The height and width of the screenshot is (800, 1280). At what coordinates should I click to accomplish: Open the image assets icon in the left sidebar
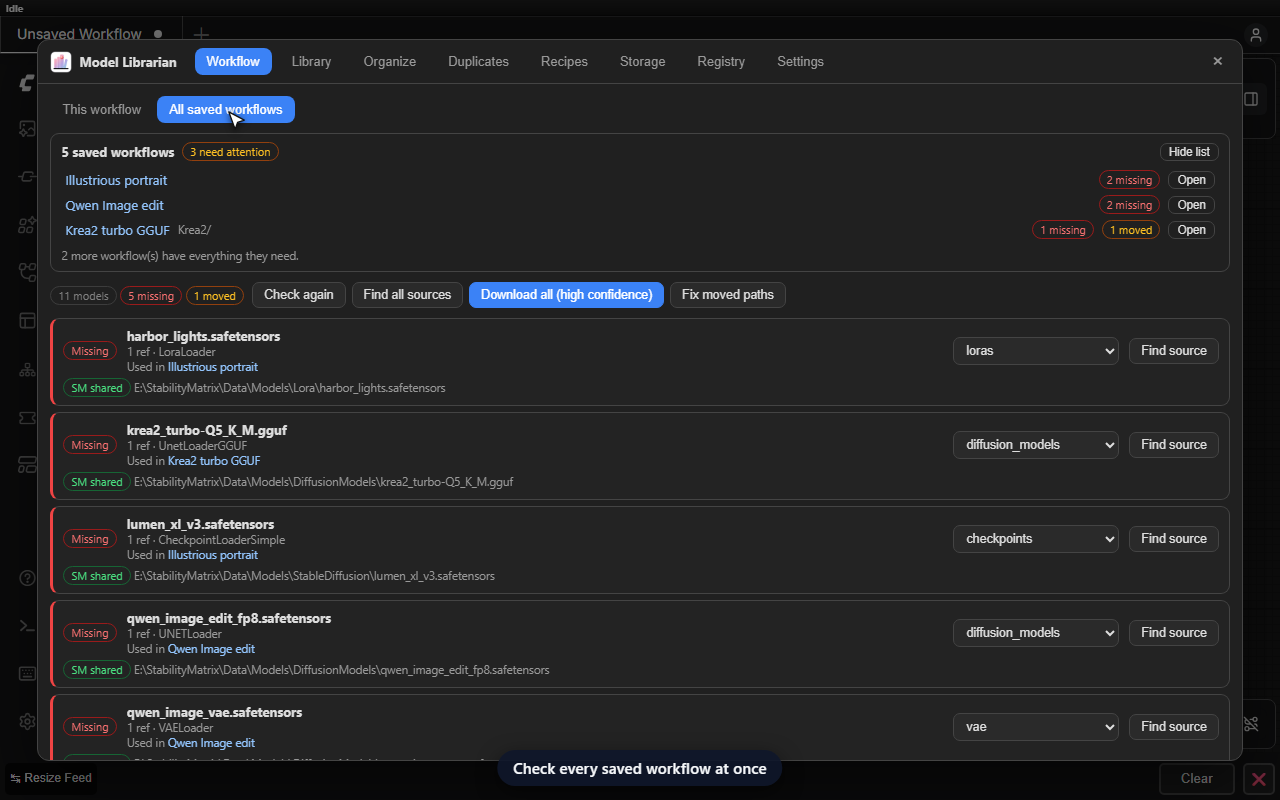click(27, 129)
